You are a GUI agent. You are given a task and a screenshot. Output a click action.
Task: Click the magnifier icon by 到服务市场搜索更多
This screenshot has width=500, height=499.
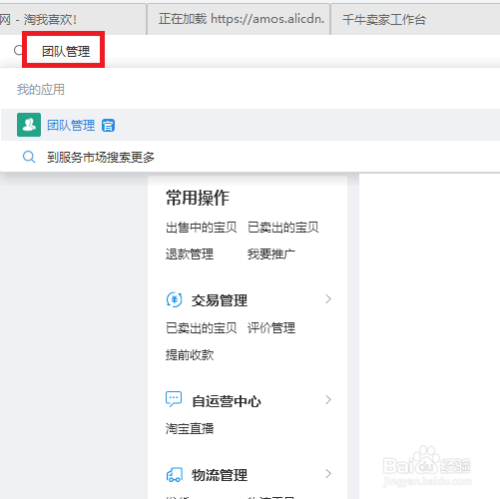tap(29, 157)
